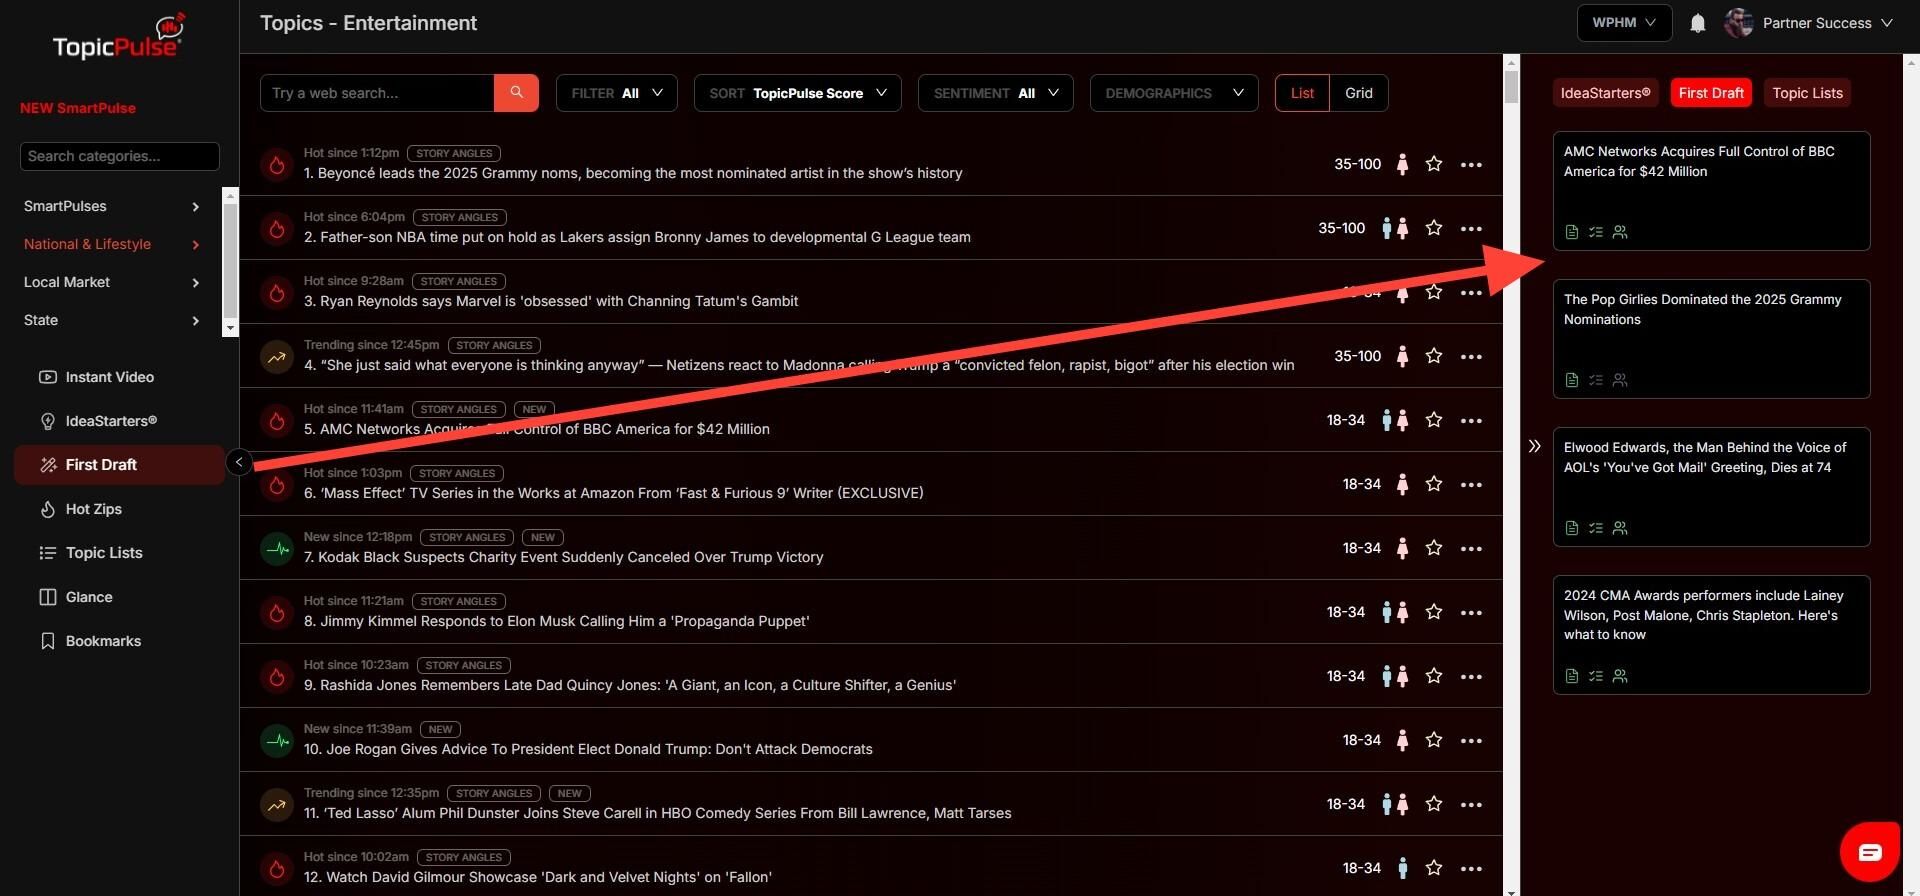Bookmark the Kodak Black topic with star
This screenshot has width=1920, height=896.
pyautogui.click(x=1433, y=548)
